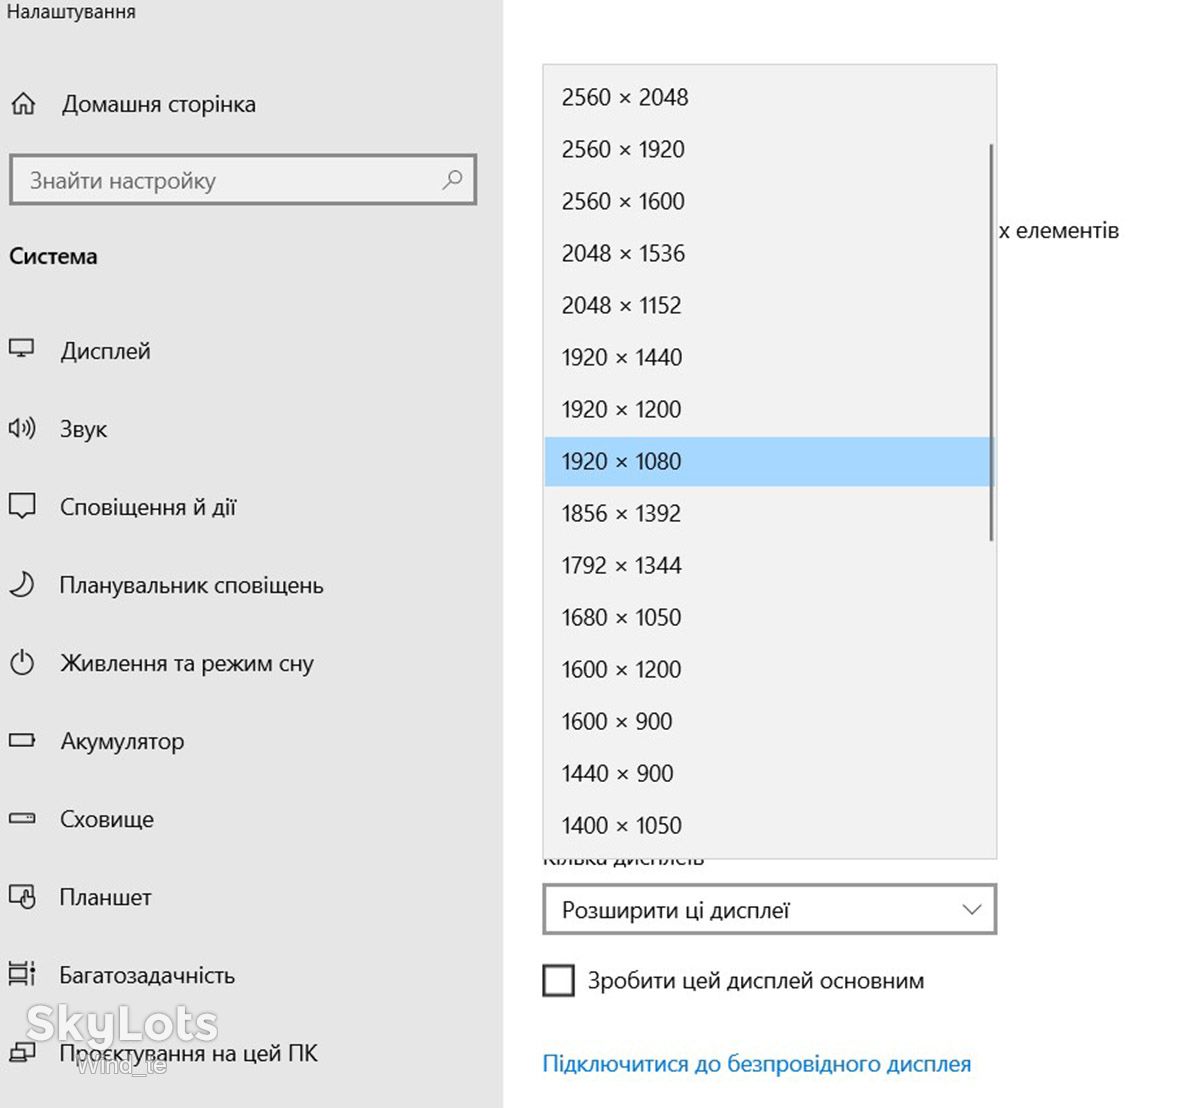Click the Знайти настройку search field
The image size is (1177, 1108).
[x=243, y=179]
